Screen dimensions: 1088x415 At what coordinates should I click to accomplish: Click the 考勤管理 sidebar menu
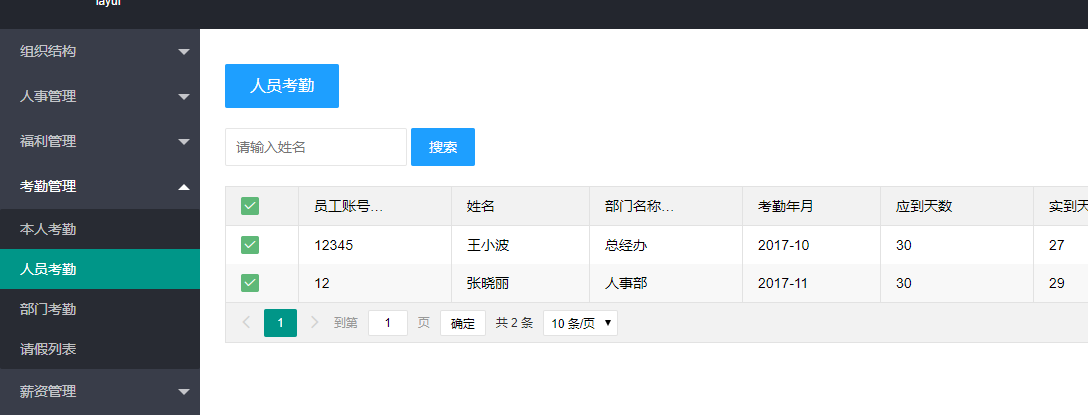[x=100, y=187]
